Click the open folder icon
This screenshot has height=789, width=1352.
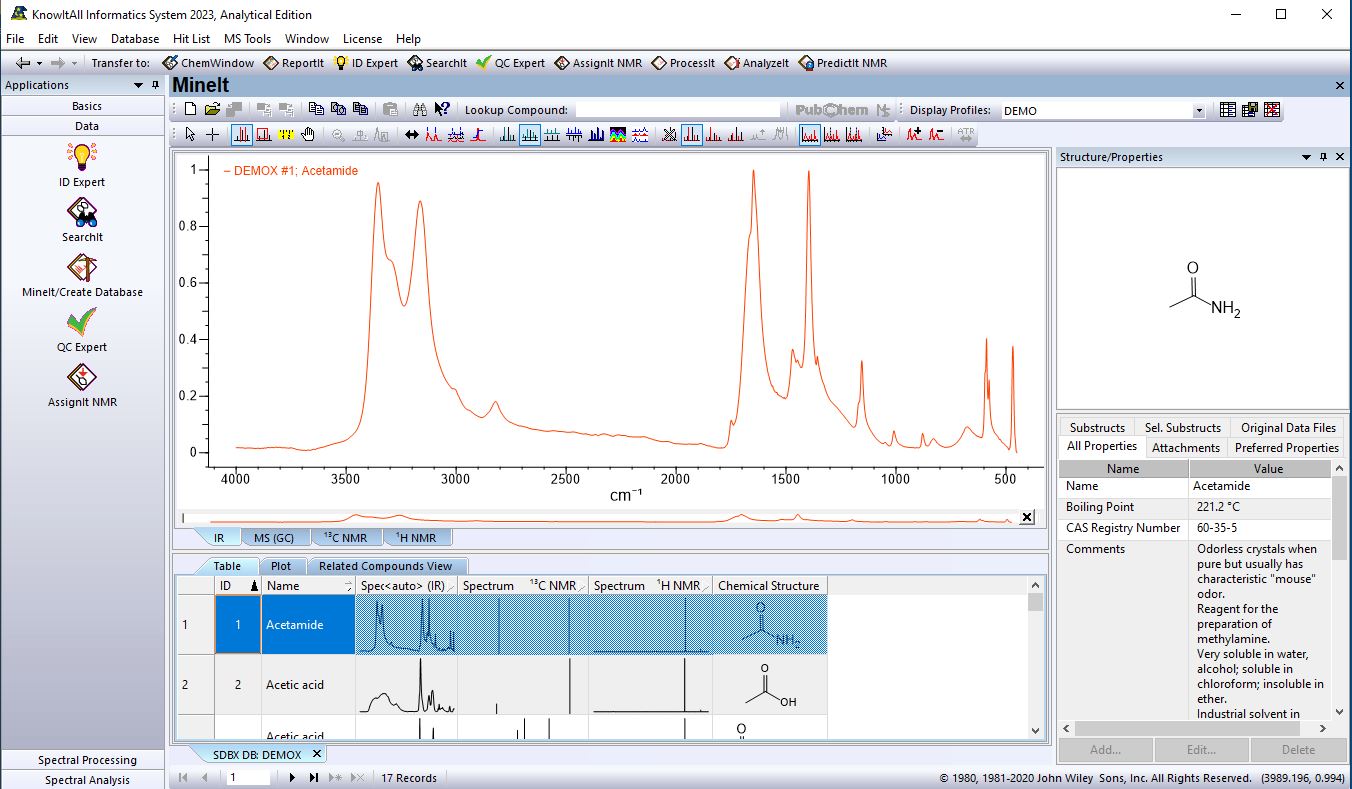pos(212,110)
